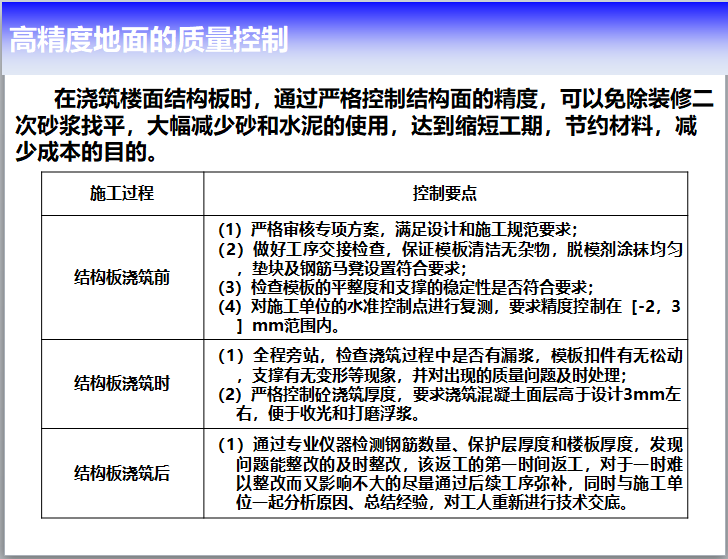Click the 结构板浇筑前 row label
The width and height of the screenshot is (728, 559).
pos(122,276)
